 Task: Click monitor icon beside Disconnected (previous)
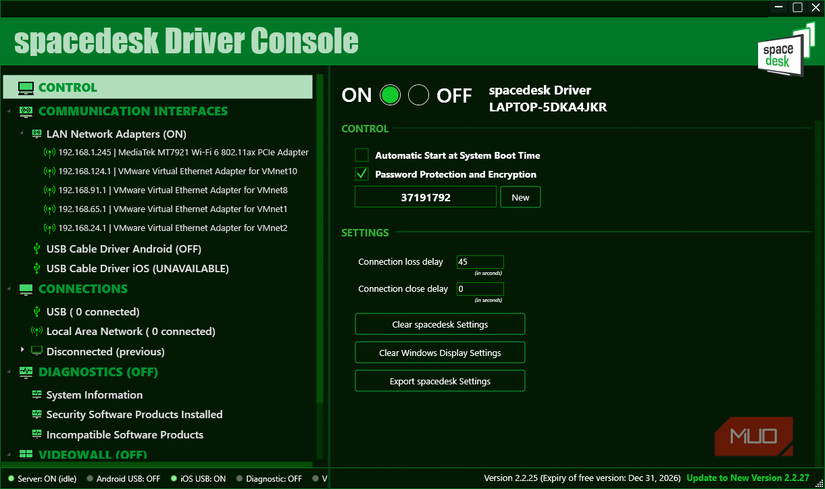point(37,351)
